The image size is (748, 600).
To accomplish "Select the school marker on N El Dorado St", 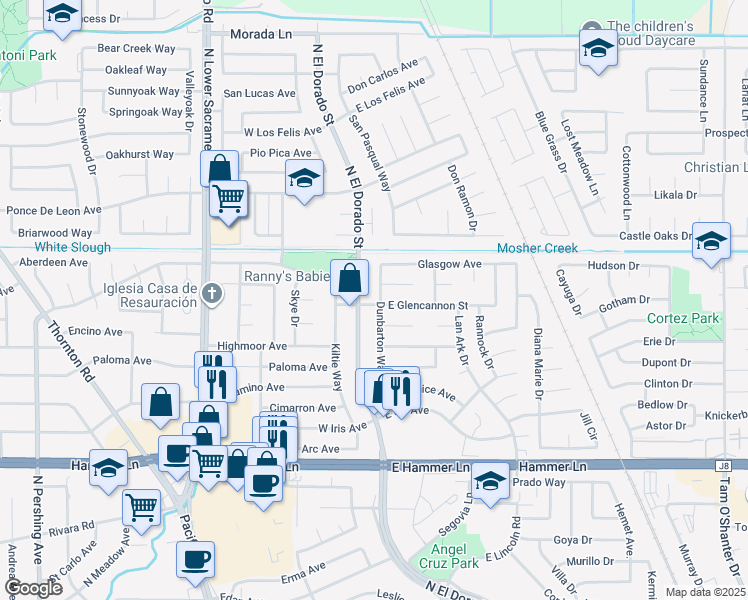I will tap(305, 180).
